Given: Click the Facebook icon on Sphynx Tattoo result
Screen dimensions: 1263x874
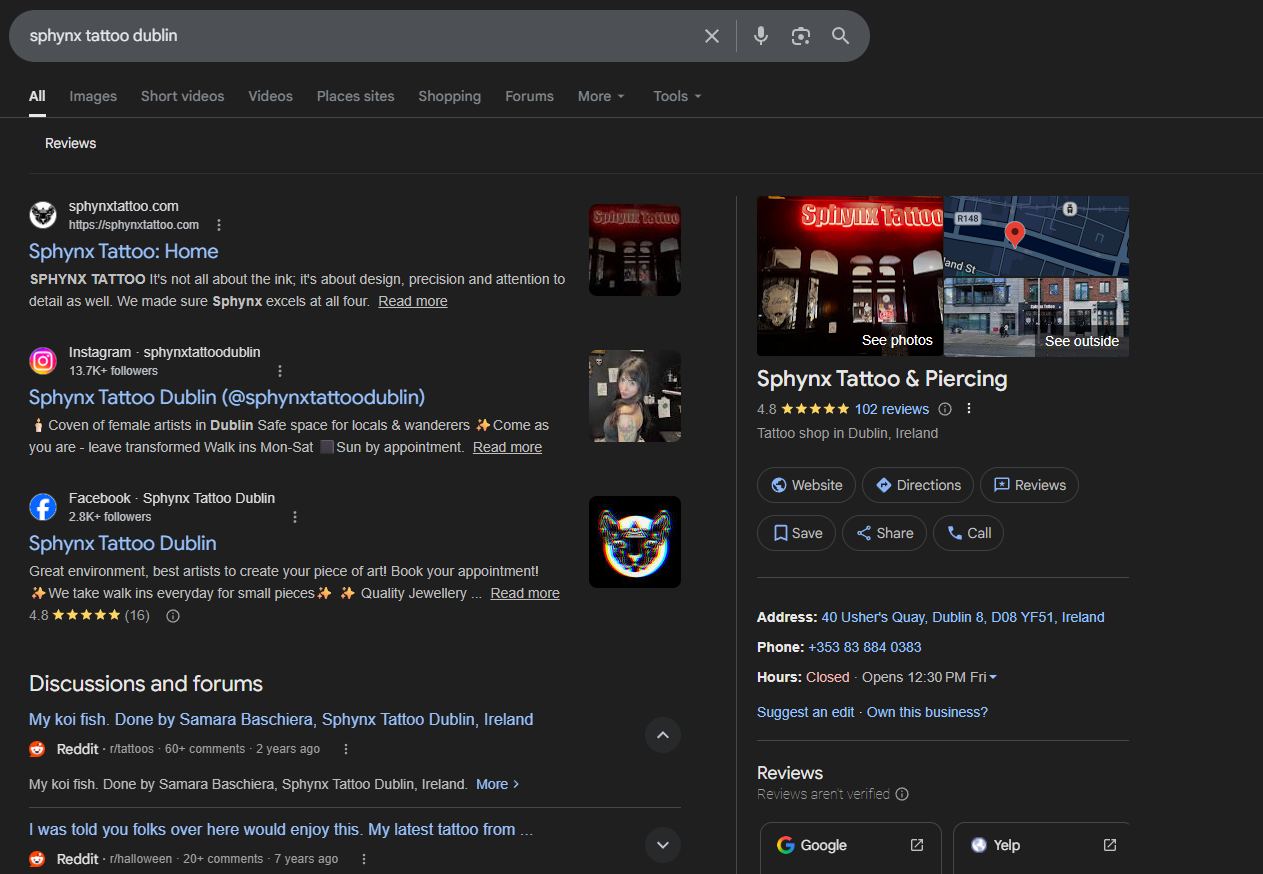Looking at the screenshot, I should 43,506.
